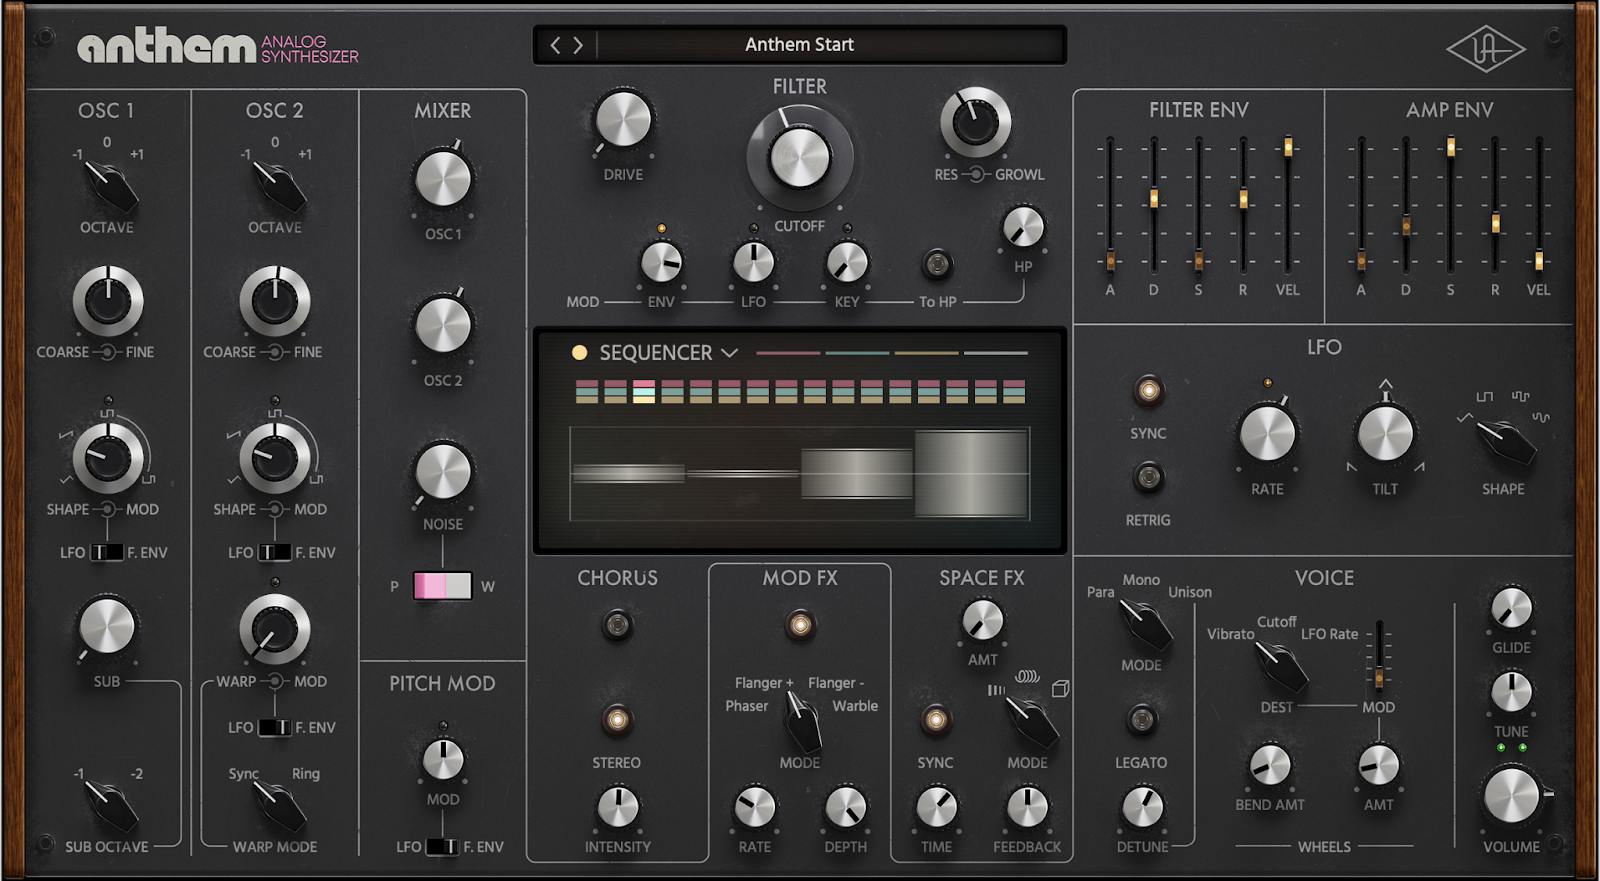1600x881 pixels.
Task: Flip OSC 2 shape LFO / F. ENV switch
Action: click(x=275, y=552)
